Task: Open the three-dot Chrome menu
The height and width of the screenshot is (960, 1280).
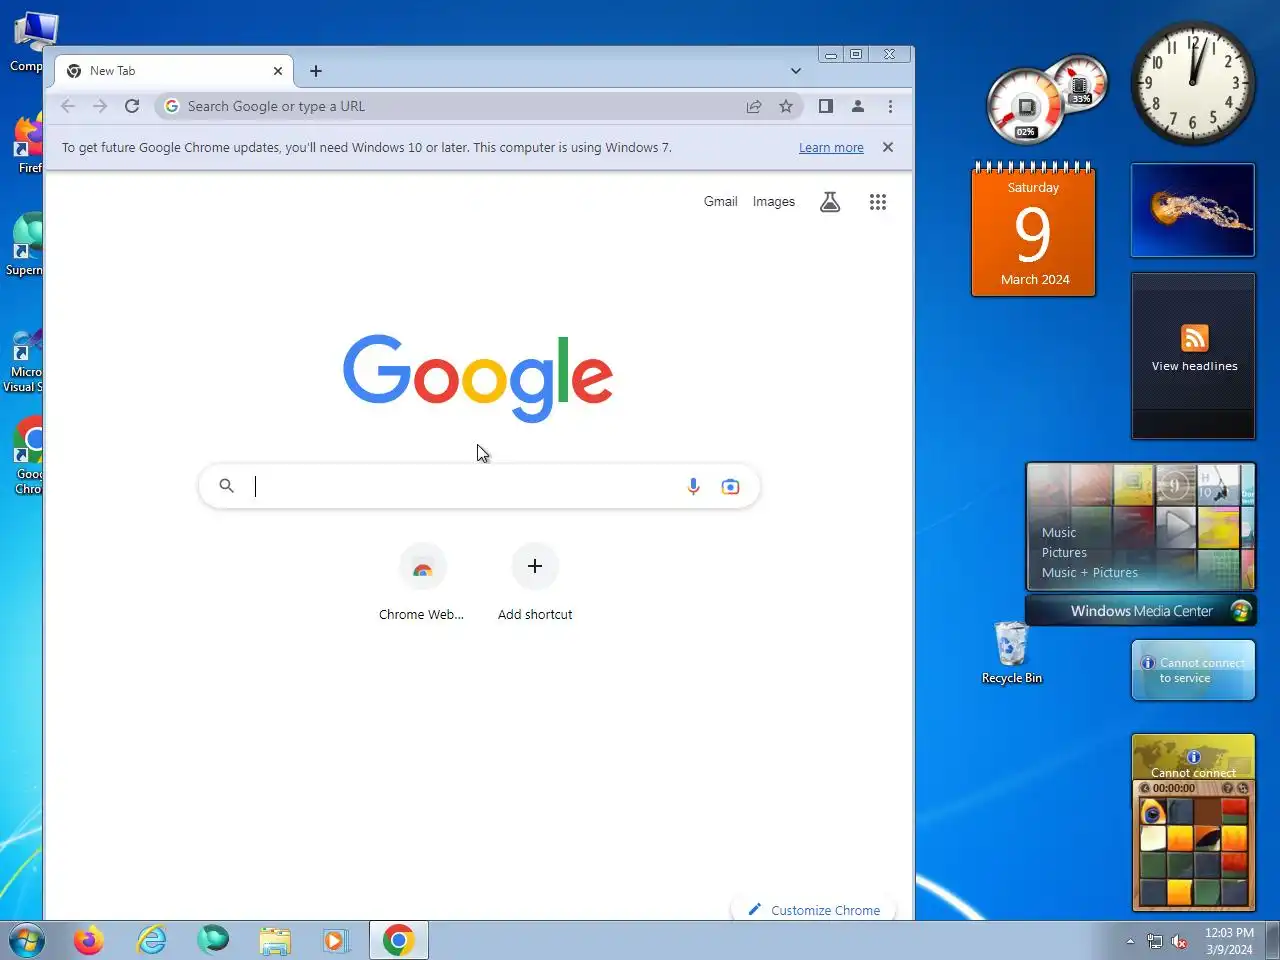Action: [x=890, y=106]
